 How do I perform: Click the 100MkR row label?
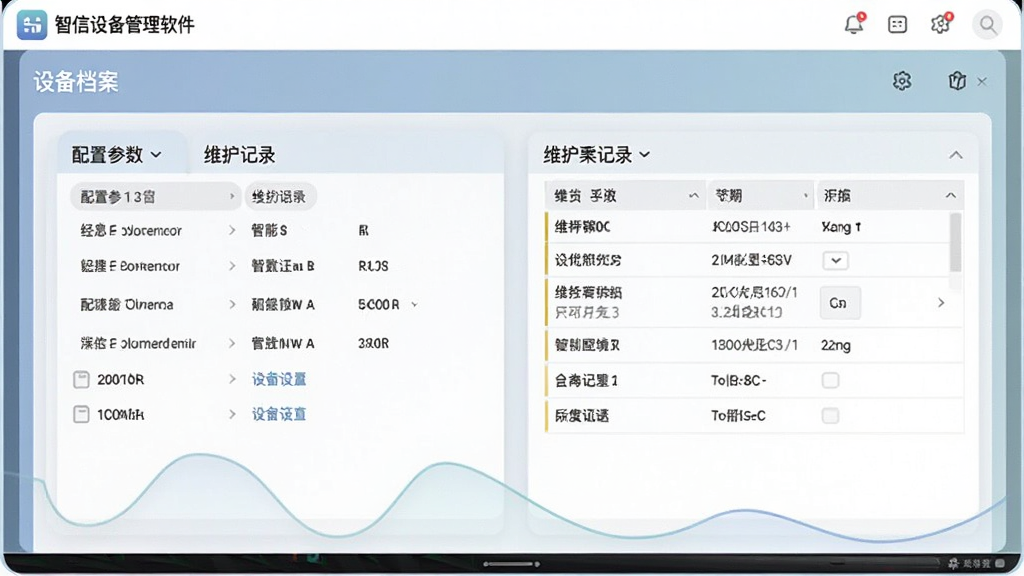(120, 414)
